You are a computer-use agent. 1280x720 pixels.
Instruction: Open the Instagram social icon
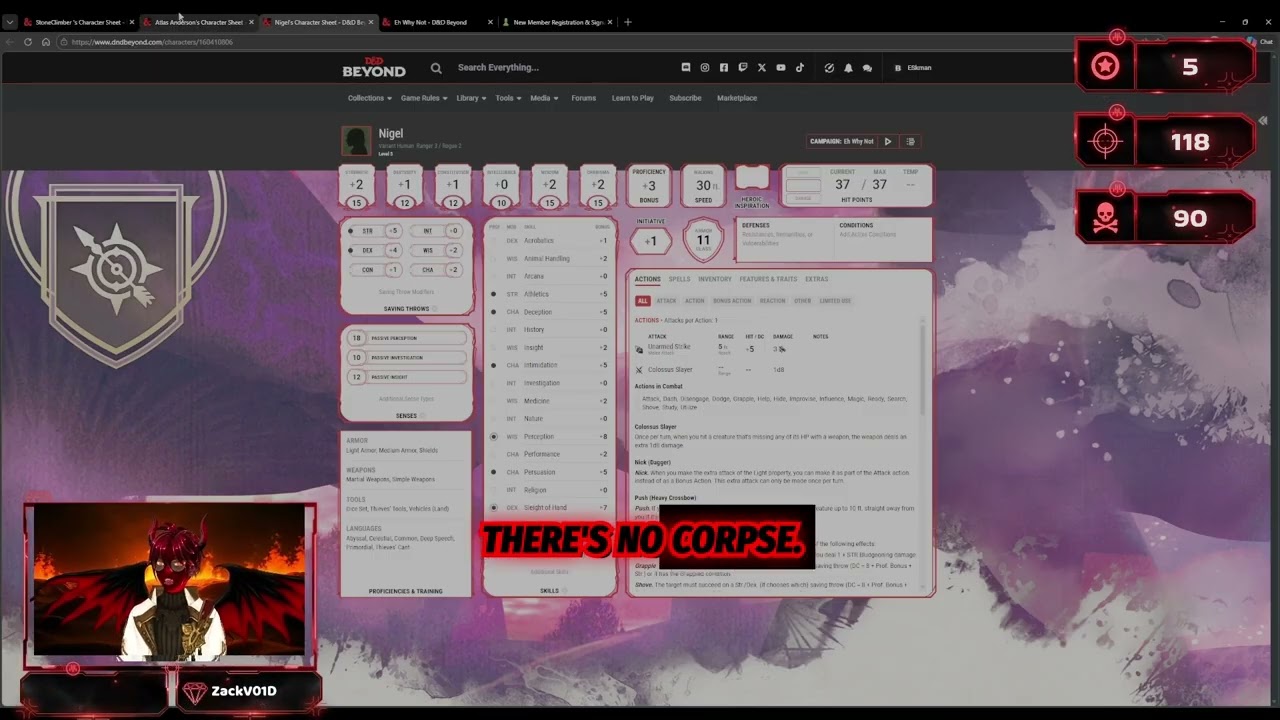click(x=705, y=68)
